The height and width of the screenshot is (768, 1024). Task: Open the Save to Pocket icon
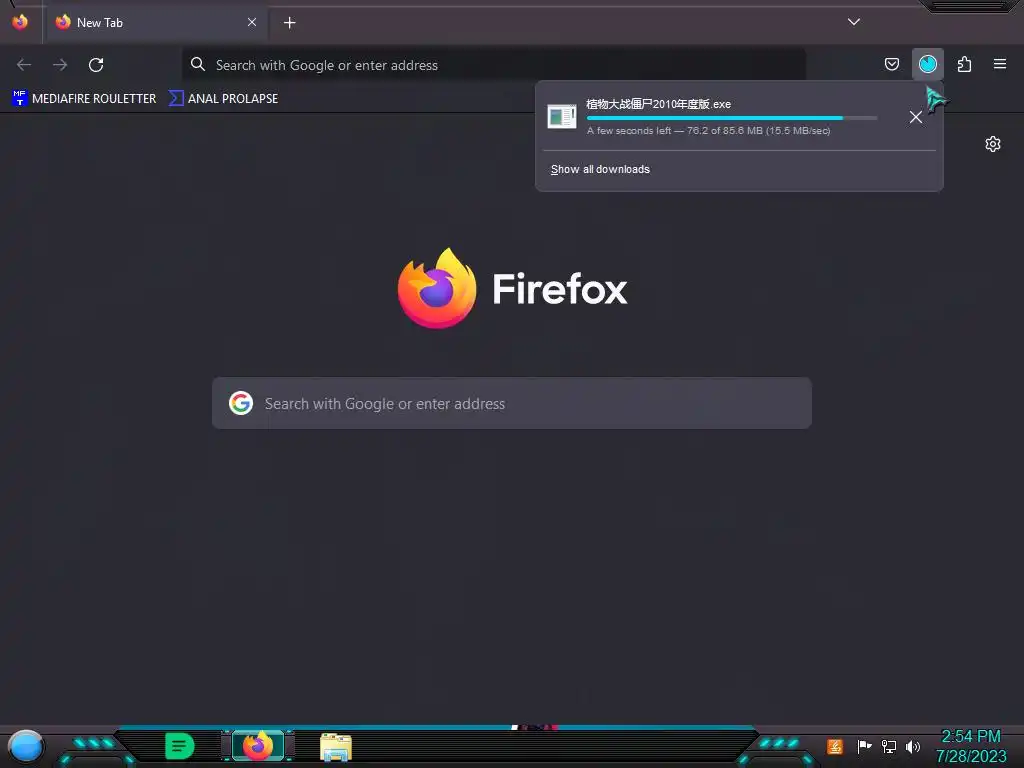pos(891,64)
